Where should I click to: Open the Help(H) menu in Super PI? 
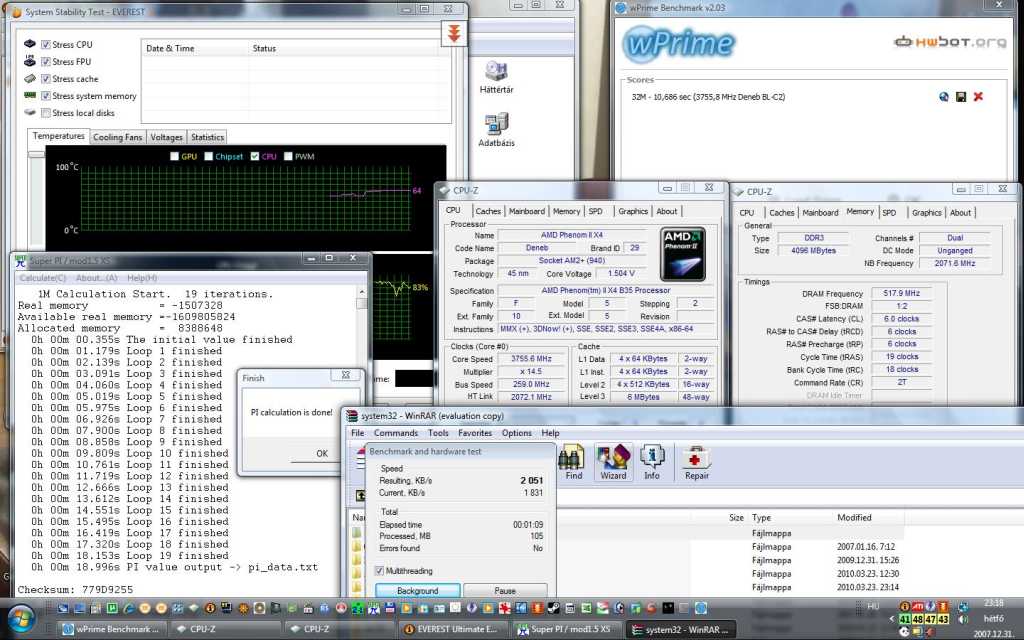tap(142, 278)
